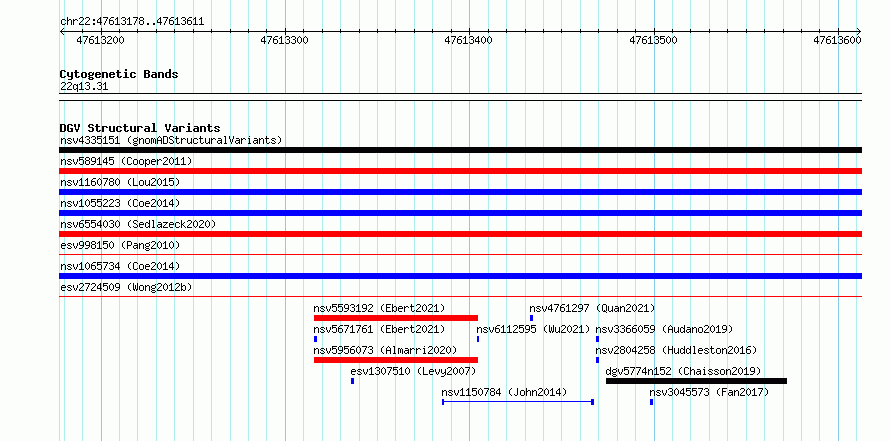Screen dimensions: 890x441
Task: Open esv998150 (Pang2010) label
Action: click(120, 245)
